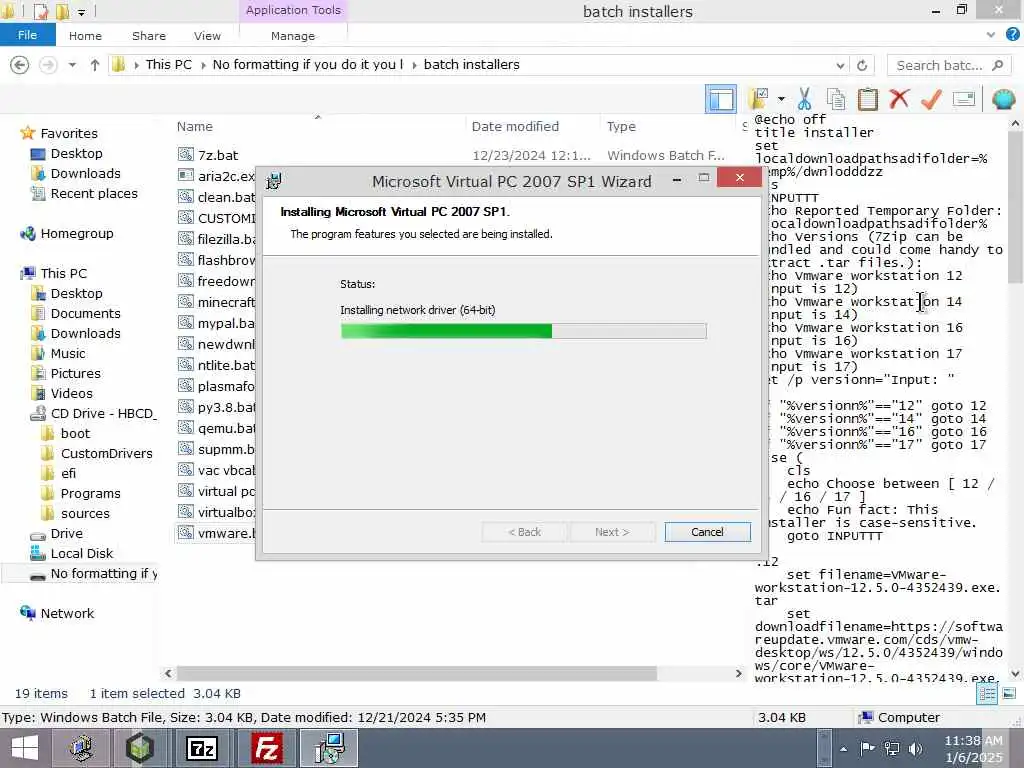Click the Rename icon in toolbar

point(963,99)
